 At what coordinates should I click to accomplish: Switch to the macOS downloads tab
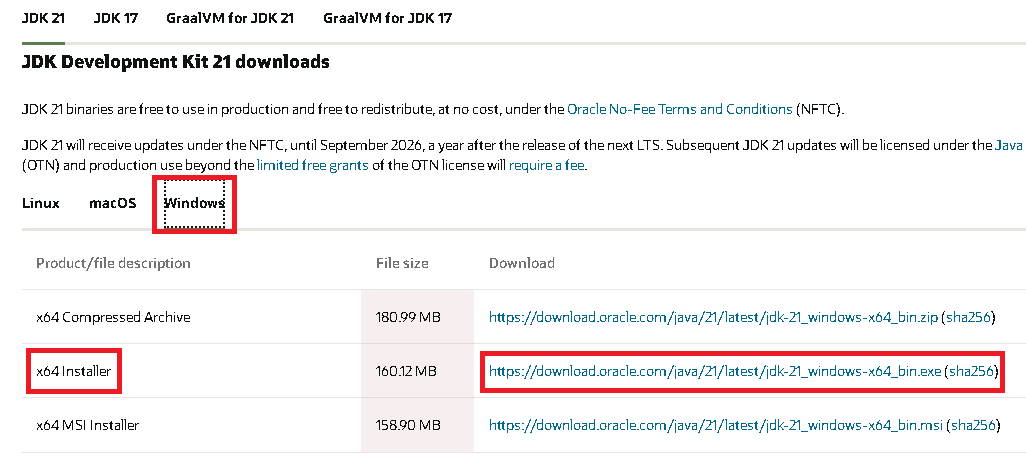tap(112, 203)
